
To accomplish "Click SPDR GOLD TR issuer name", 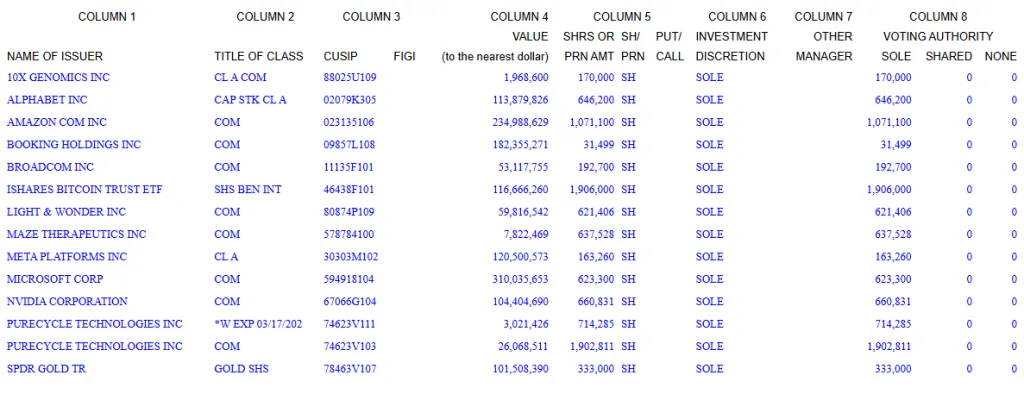I will 46,369.
